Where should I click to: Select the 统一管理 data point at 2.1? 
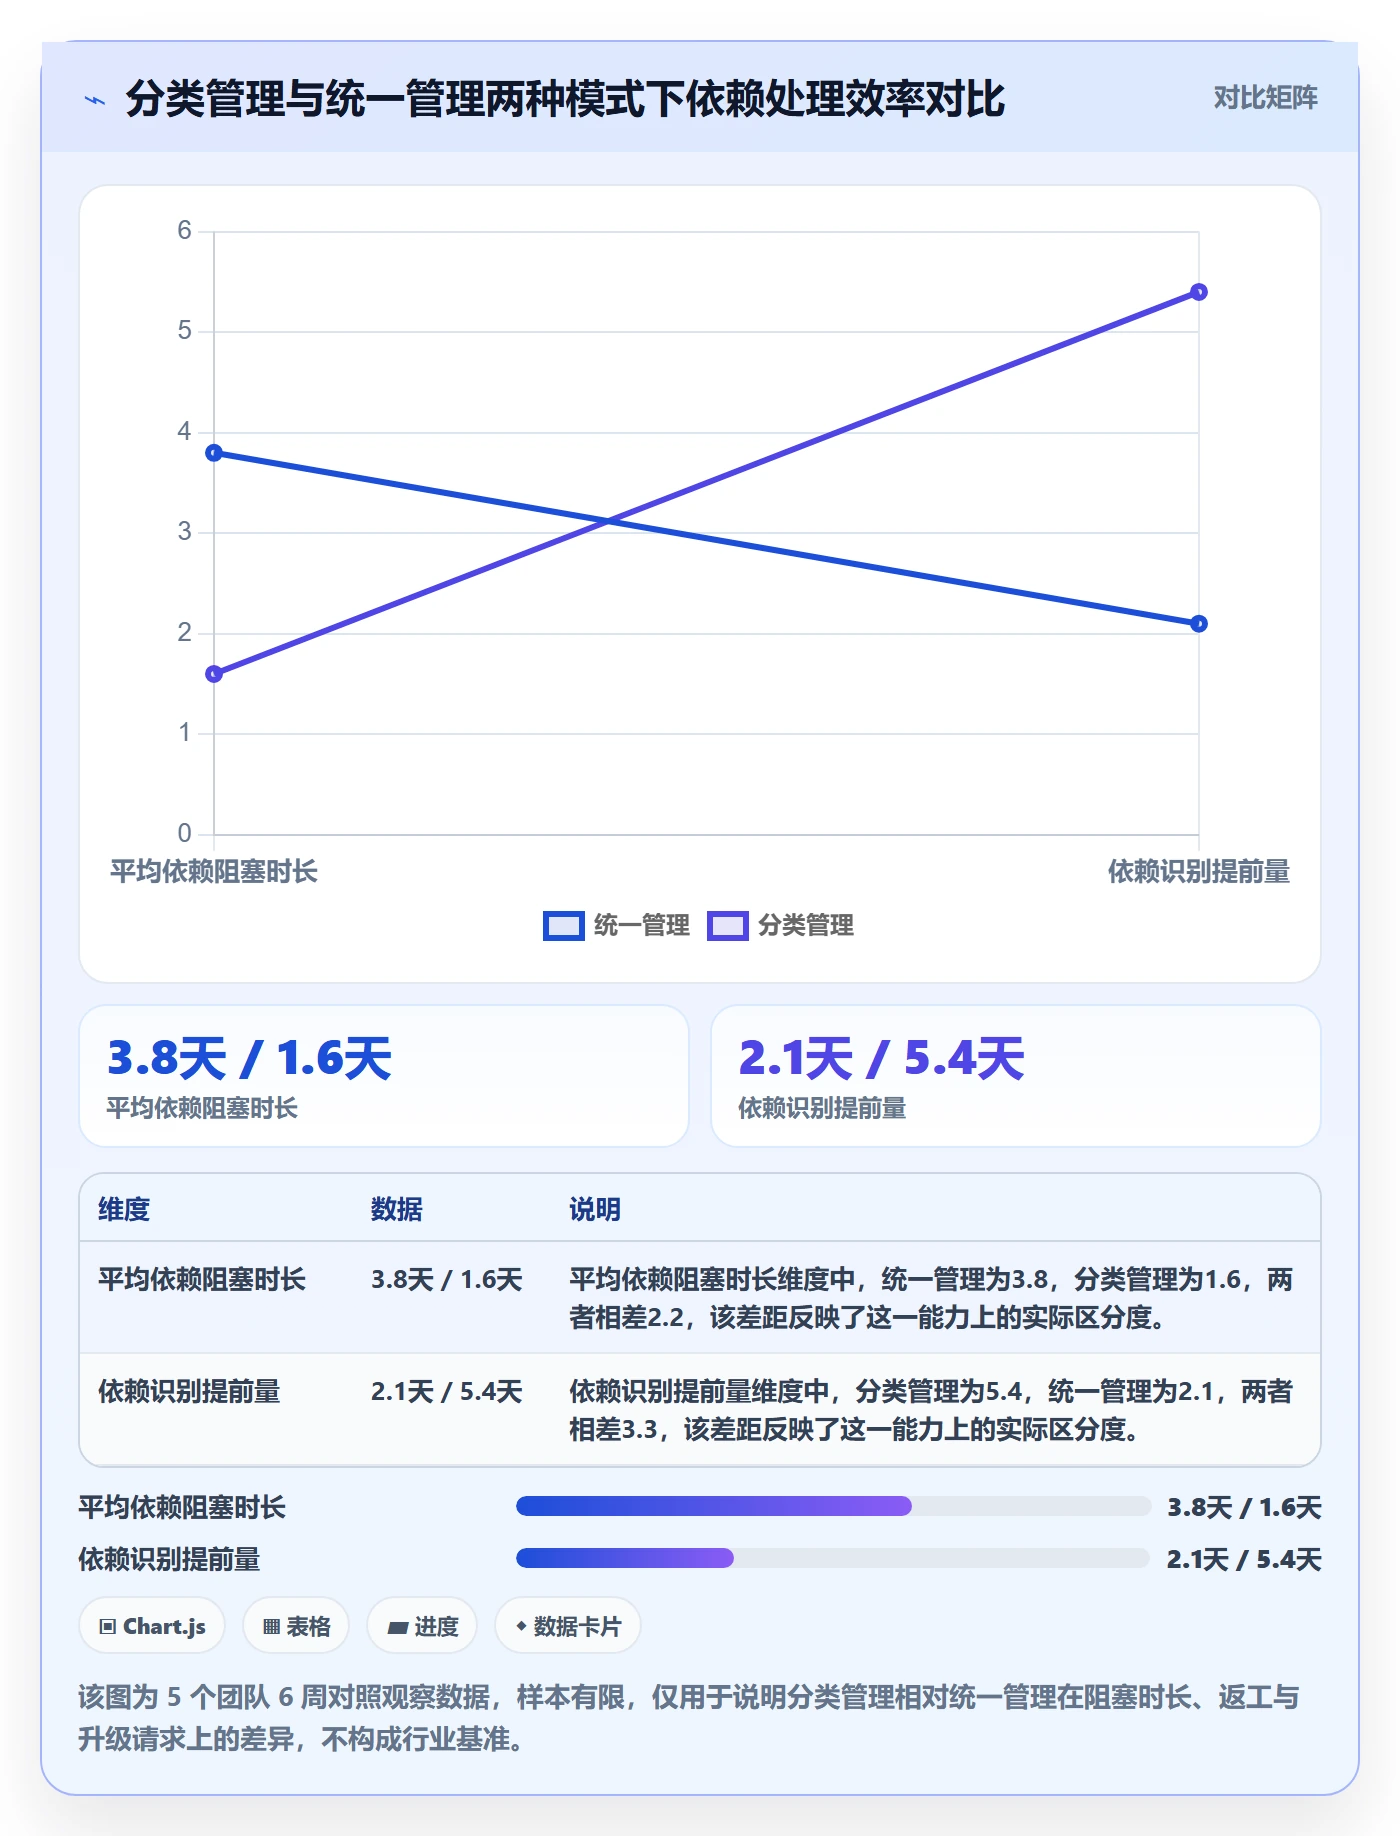pos(1199,624)
